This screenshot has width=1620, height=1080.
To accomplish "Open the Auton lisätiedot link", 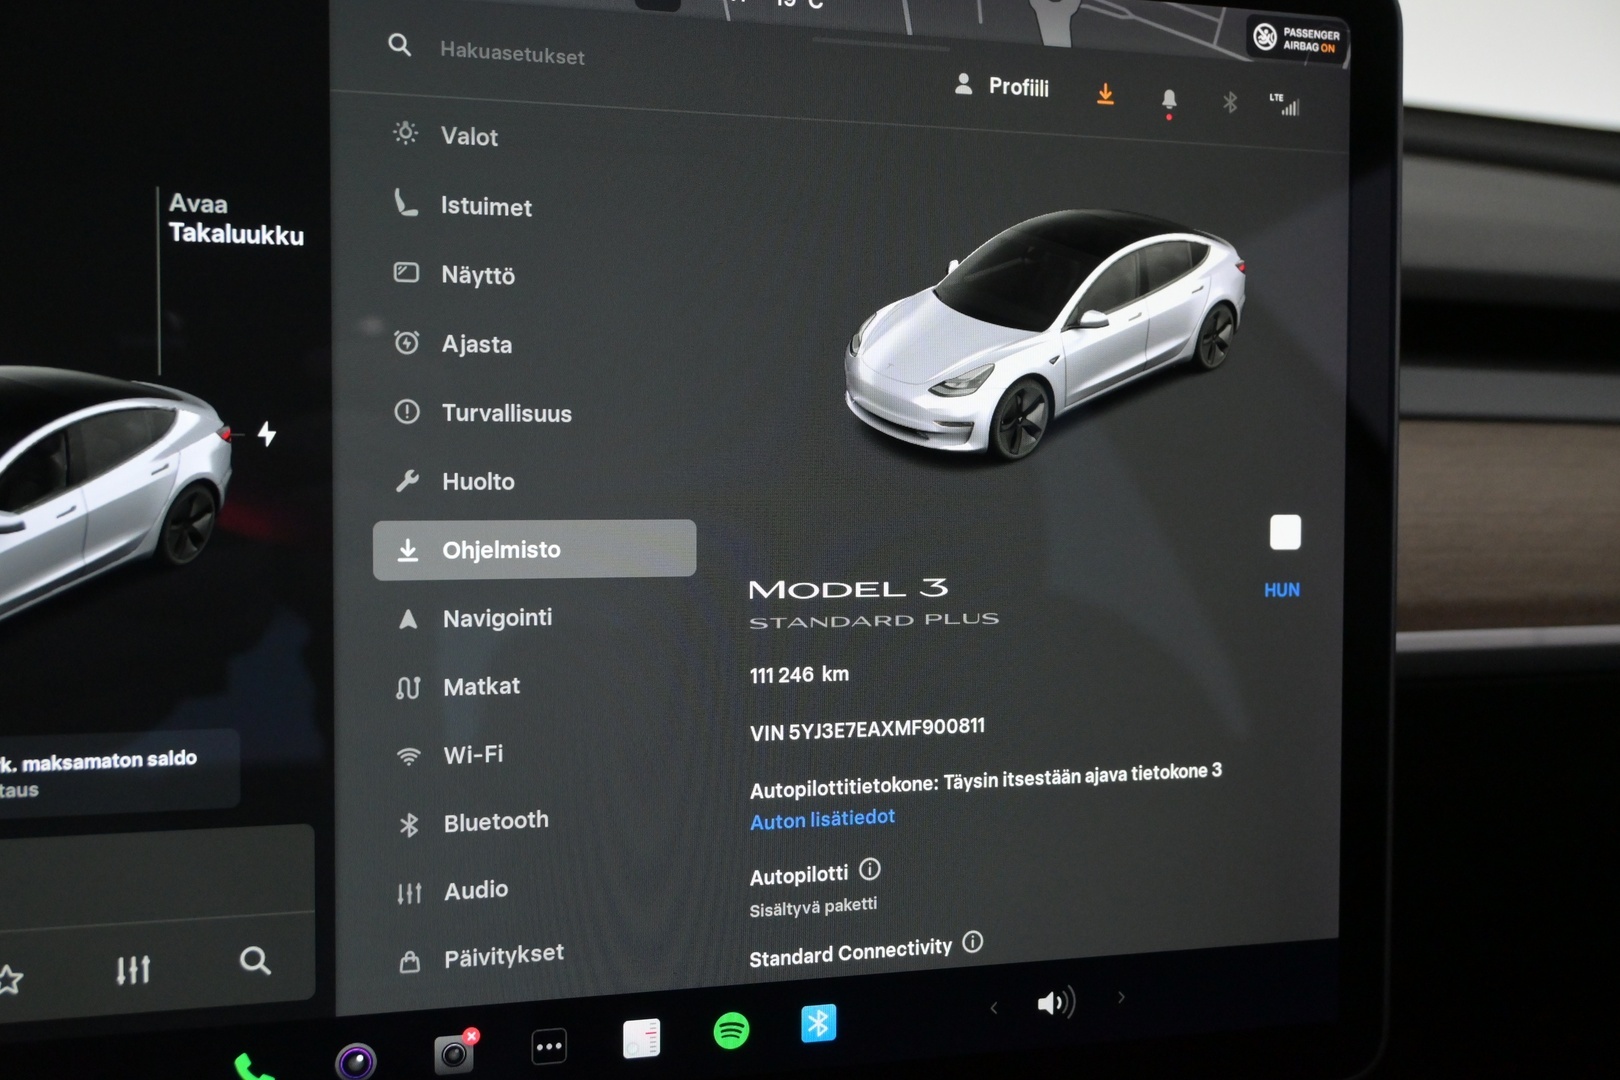I will pyautogui.click(x=822, y=818).
